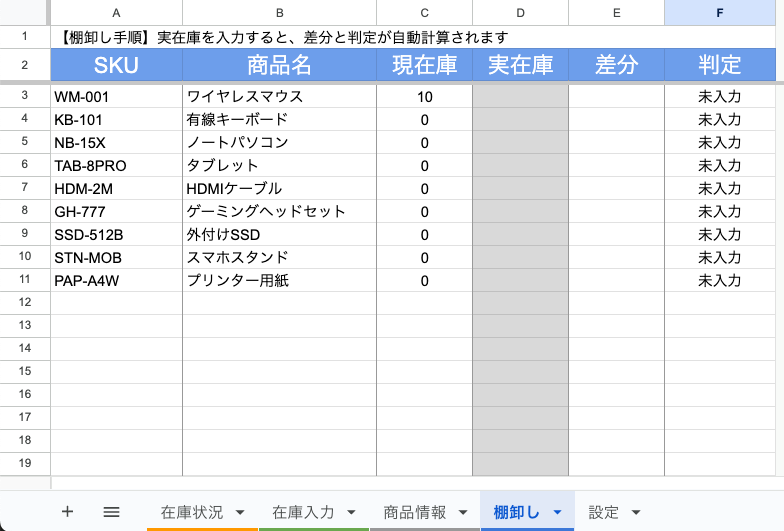Open the 棚卸し tab dropdown arrow
784x531 pixels.
[x=557, y=513]
